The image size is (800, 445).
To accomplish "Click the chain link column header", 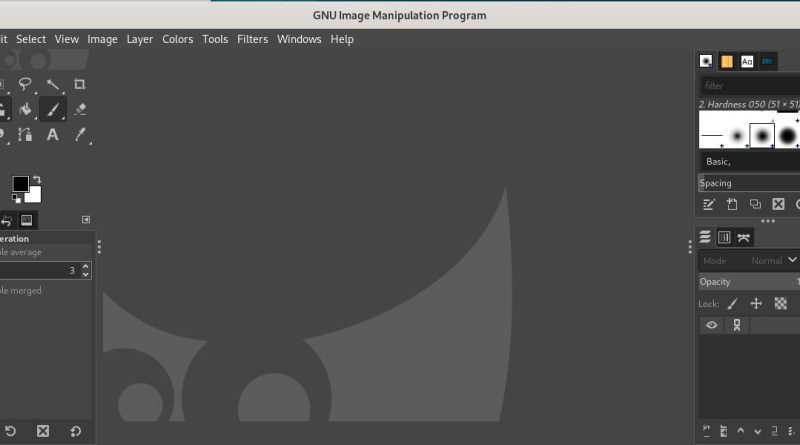I will 737,325.
